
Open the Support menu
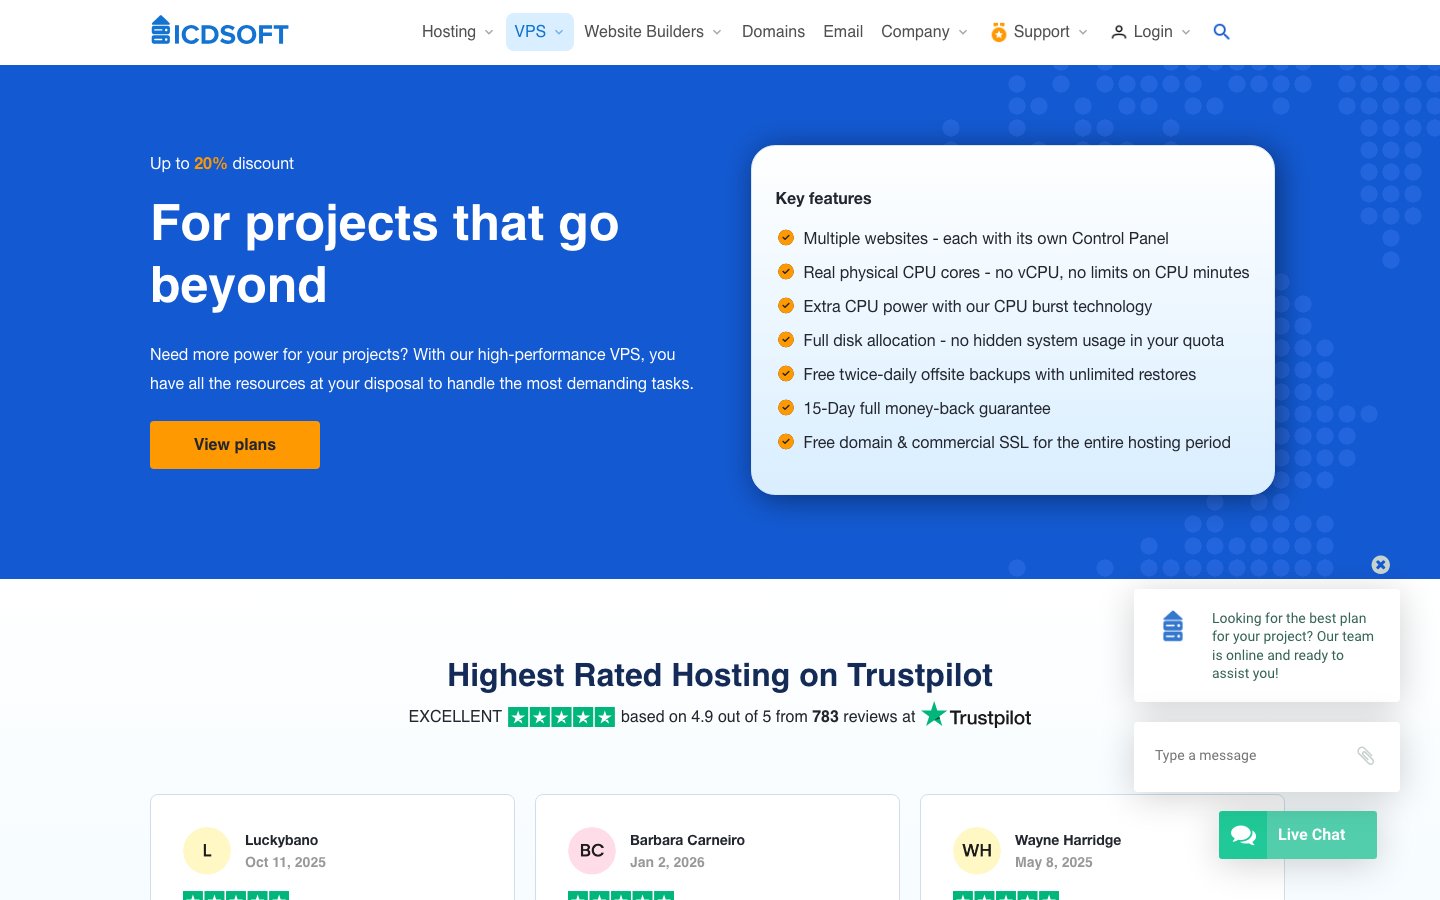[x=1041, y=32]
